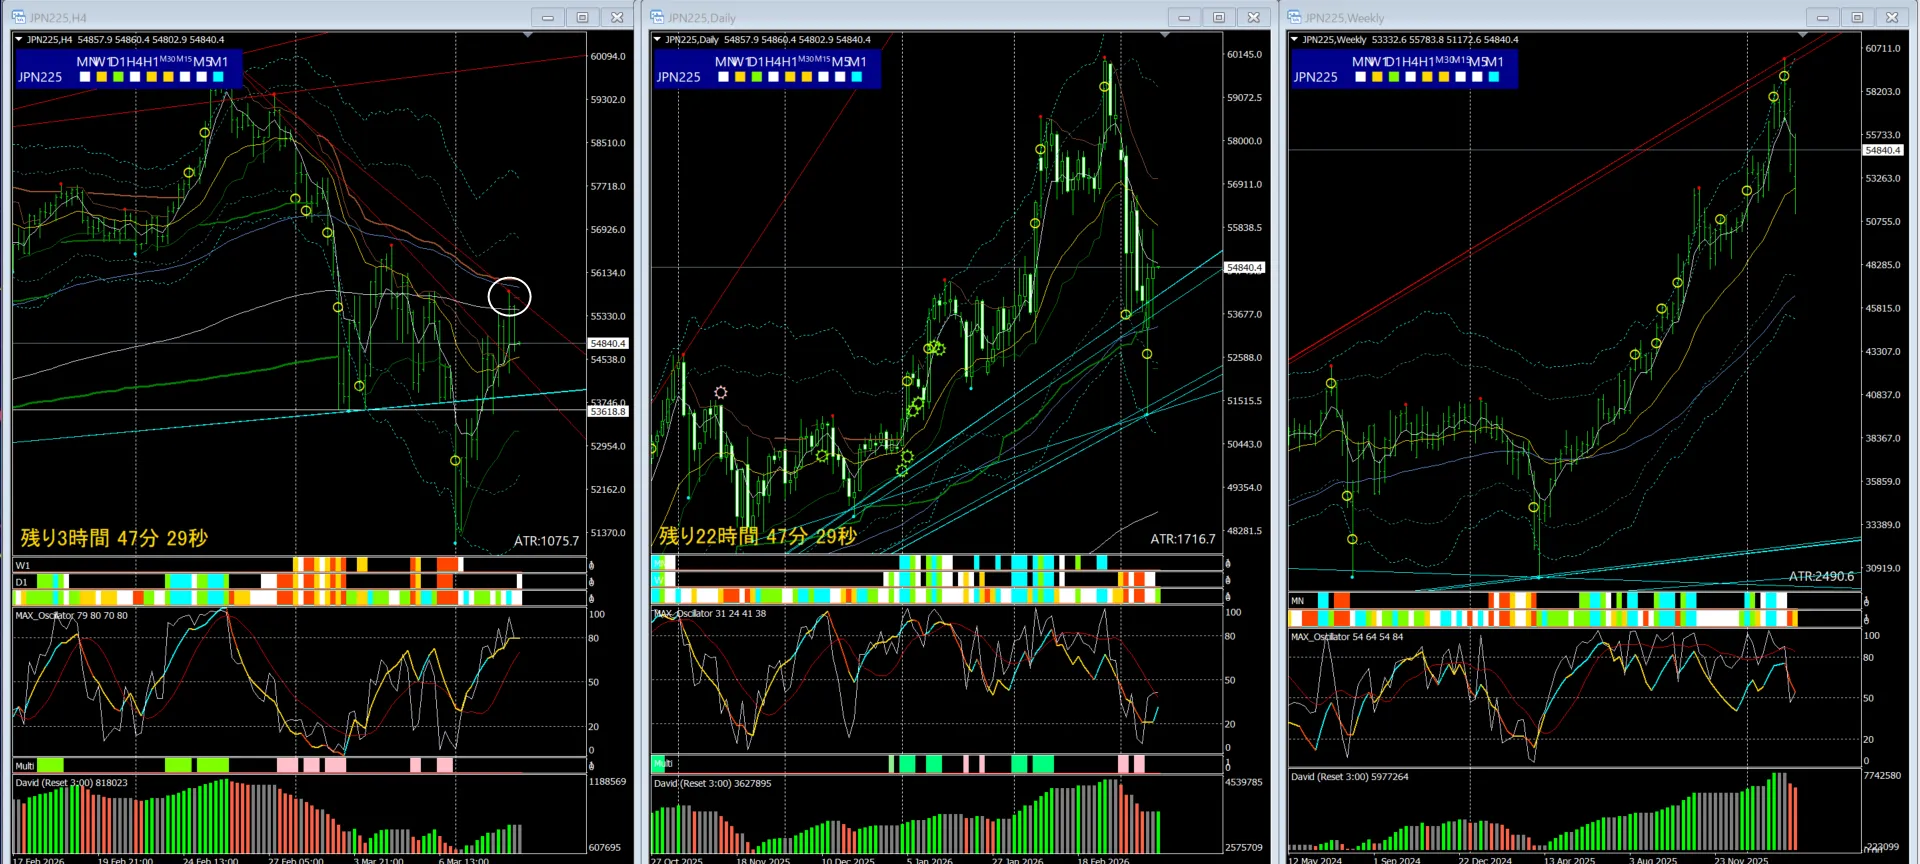Click the small icon right of the Multi row in H4 chart
The height and width of the screenshot is (864, 1920).
tap(591, 766)
